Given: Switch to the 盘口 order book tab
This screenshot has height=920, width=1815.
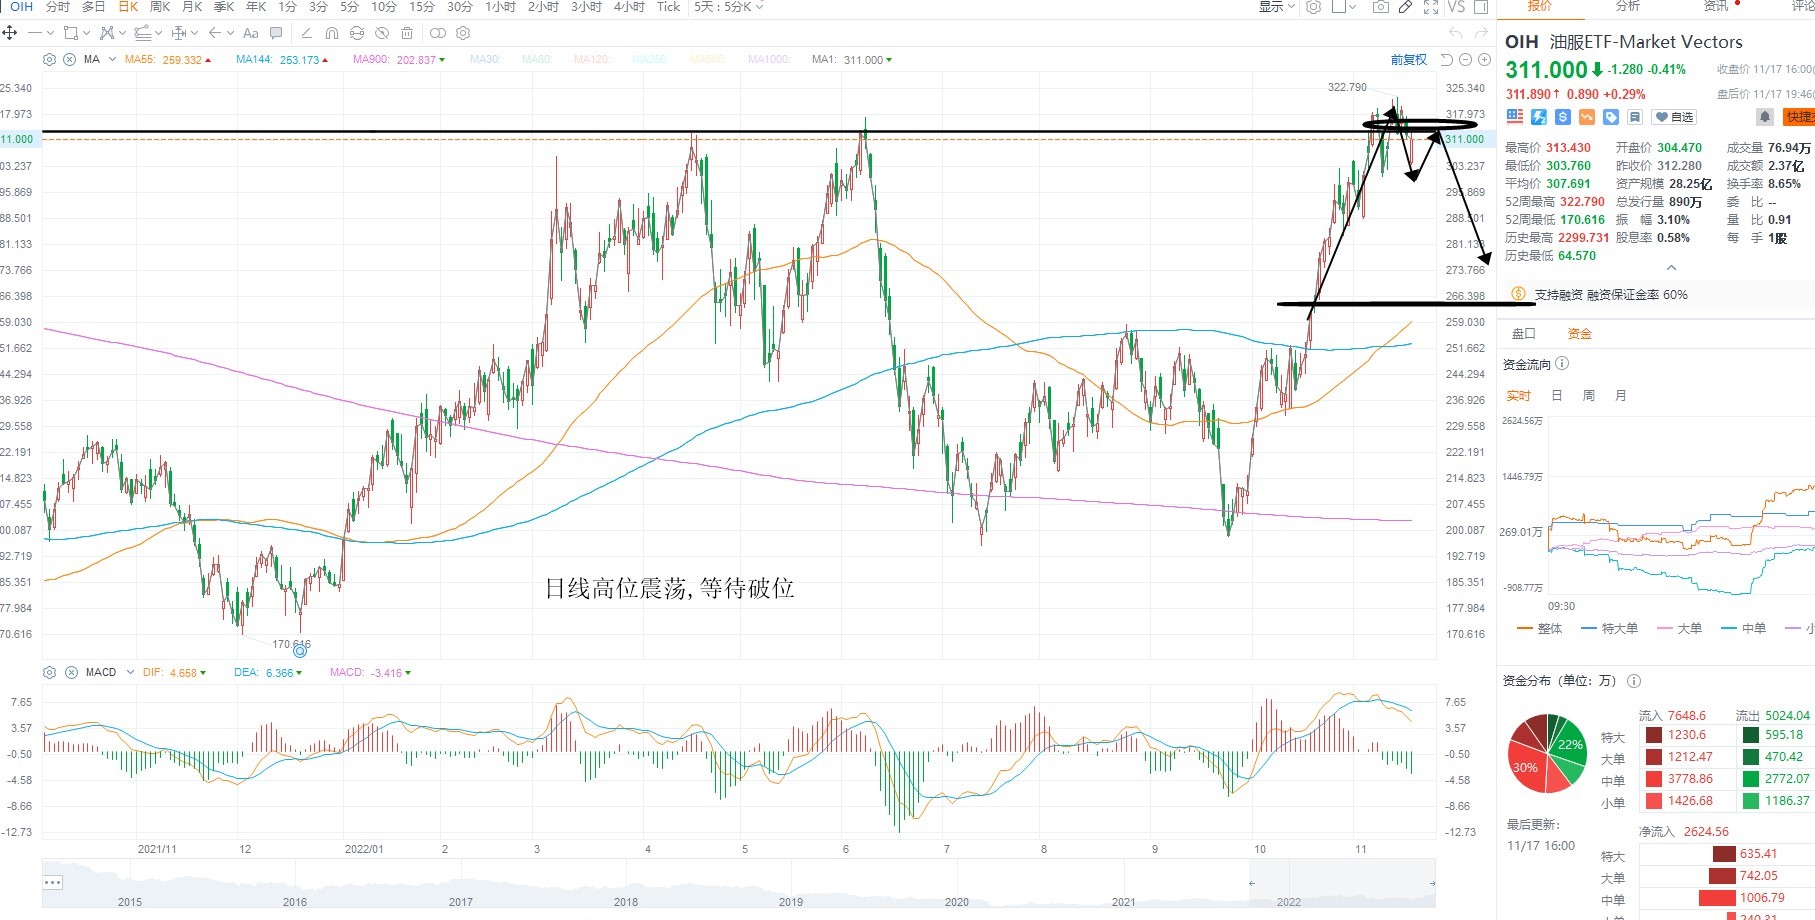Looking at the screenshot, I should point(1524,334).
